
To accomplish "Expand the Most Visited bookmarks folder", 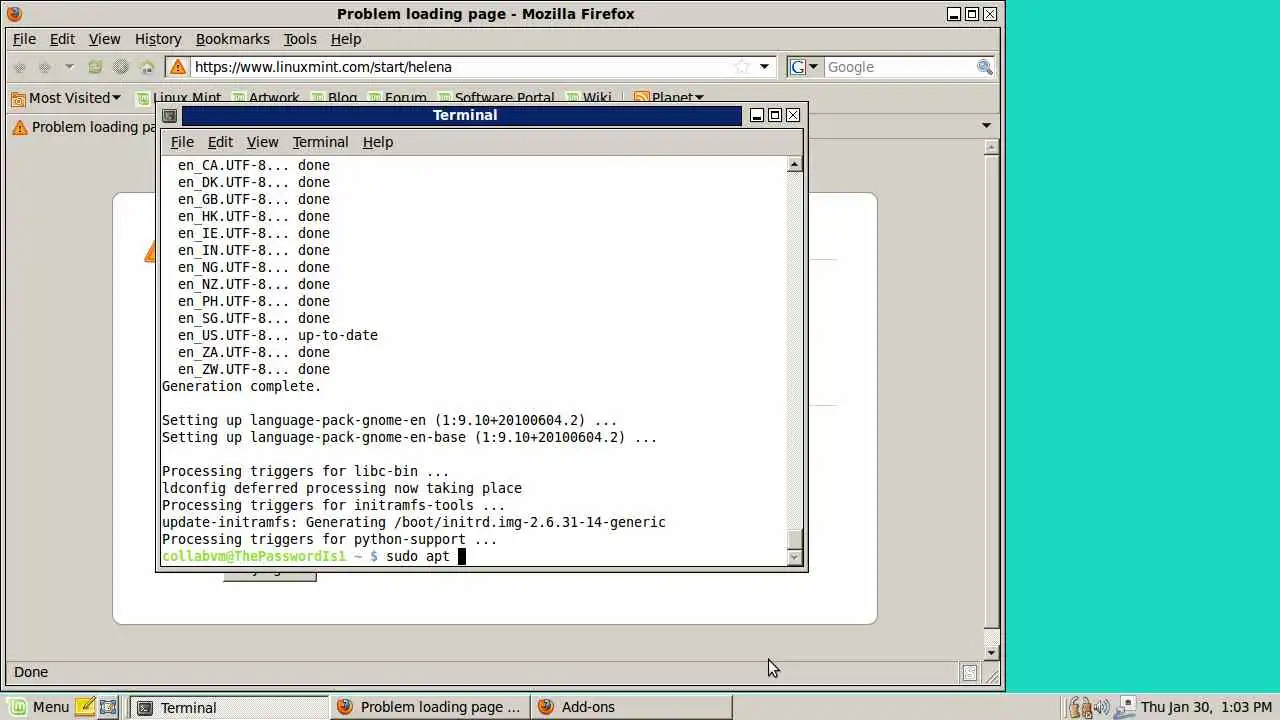I will pos(66,98).
